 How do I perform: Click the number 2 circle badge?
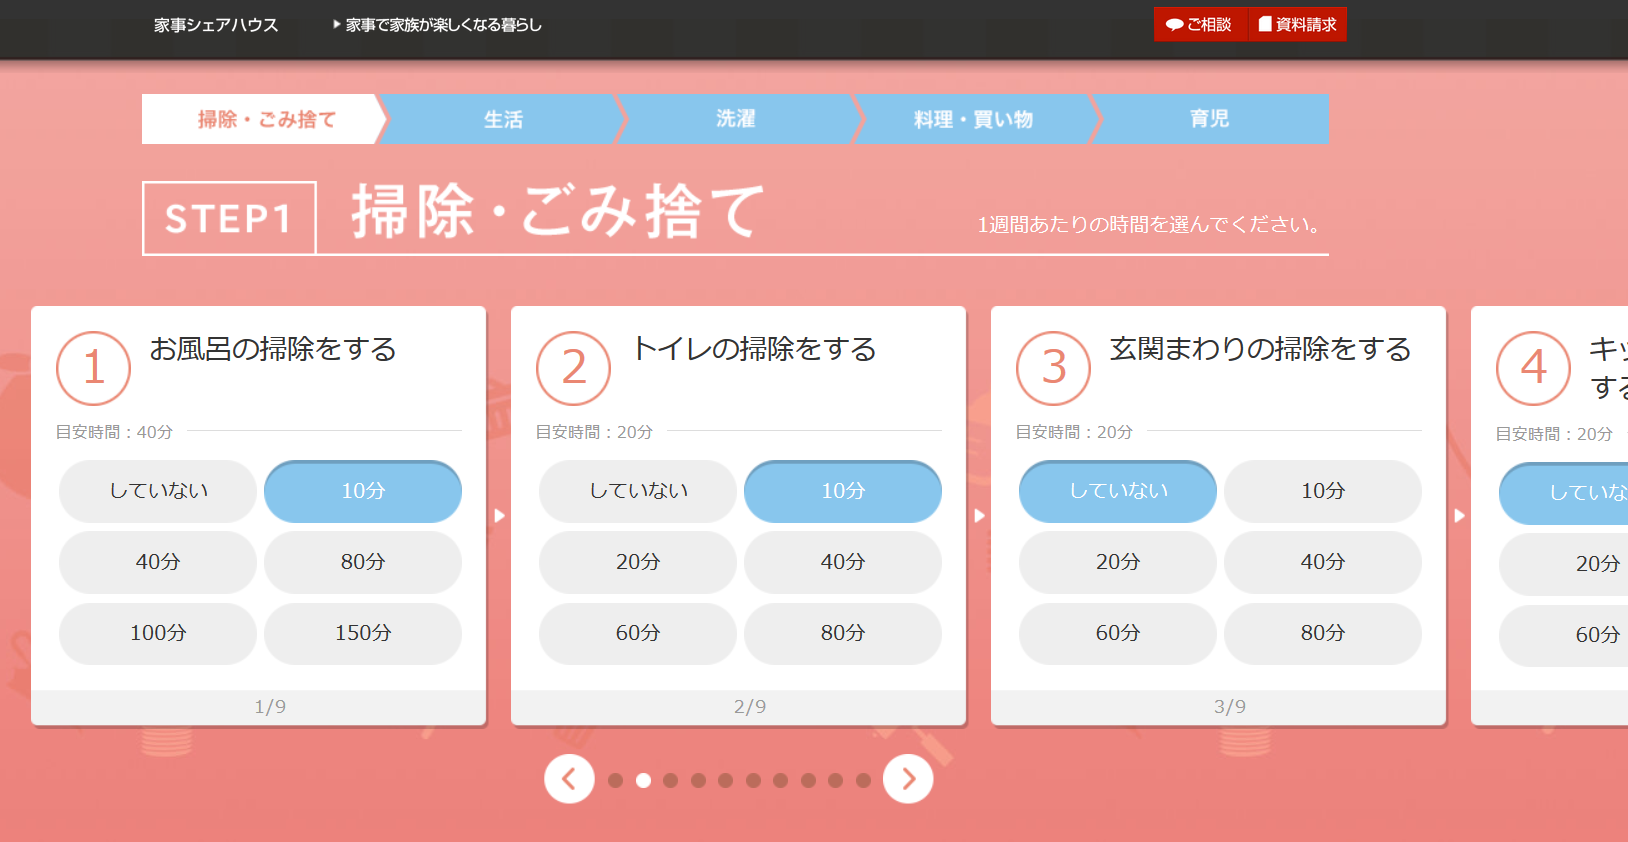[574, 368]
